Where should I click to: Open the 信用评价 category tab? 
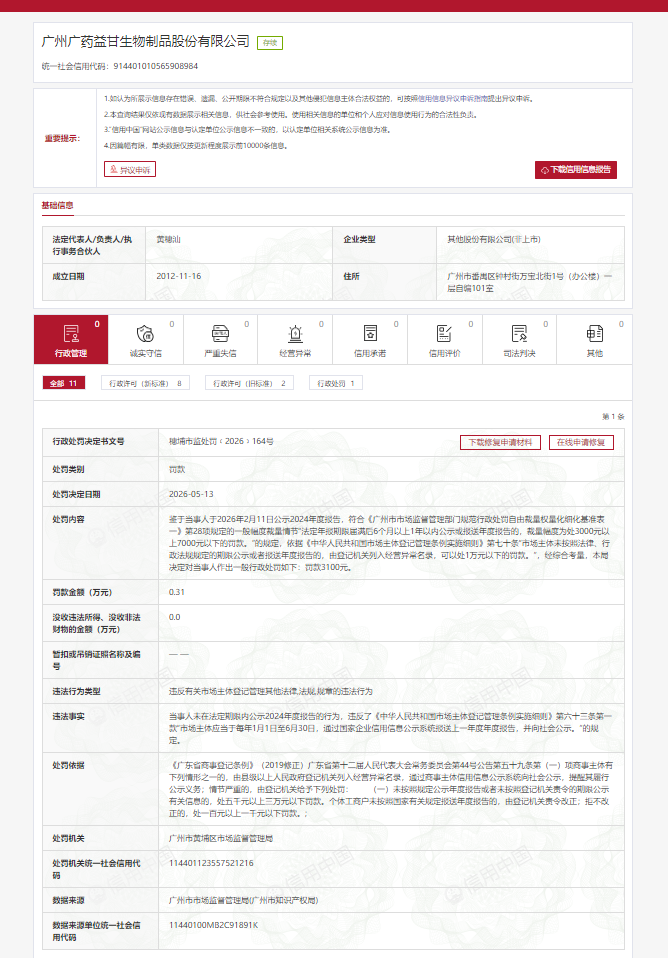(x=445, y=340)
